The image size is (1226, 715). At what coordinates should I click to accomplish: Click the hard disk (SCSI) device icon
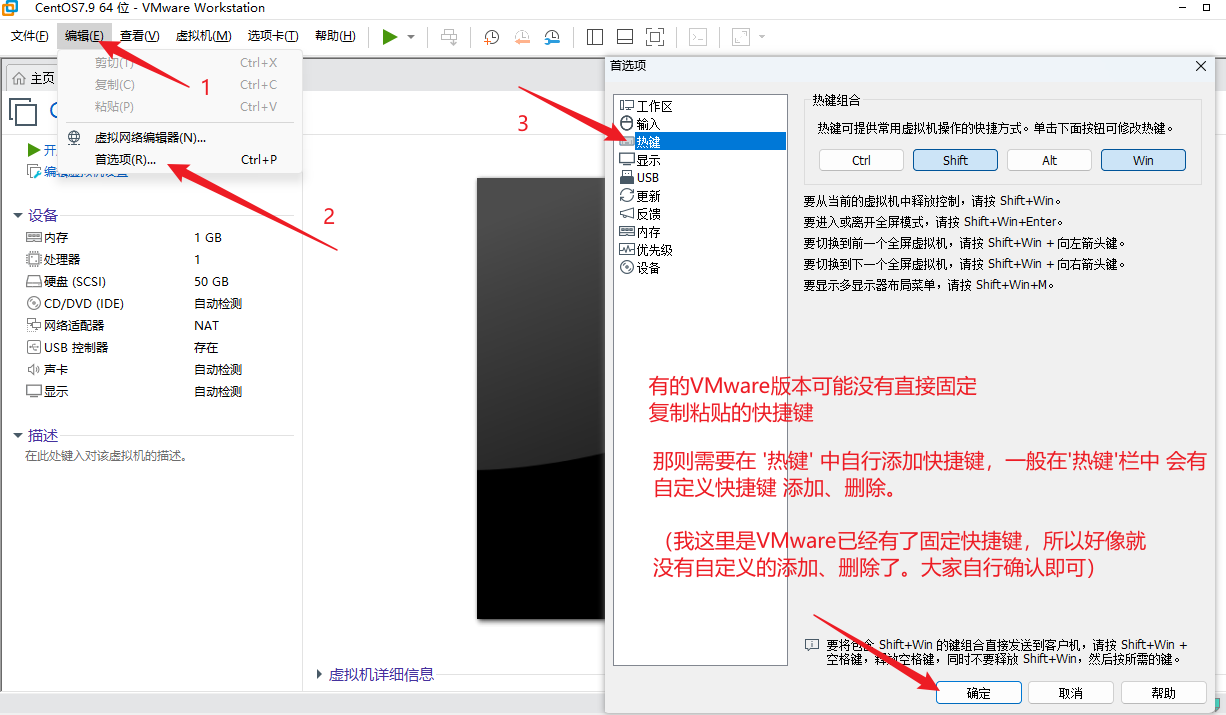[x=34, y=281]
